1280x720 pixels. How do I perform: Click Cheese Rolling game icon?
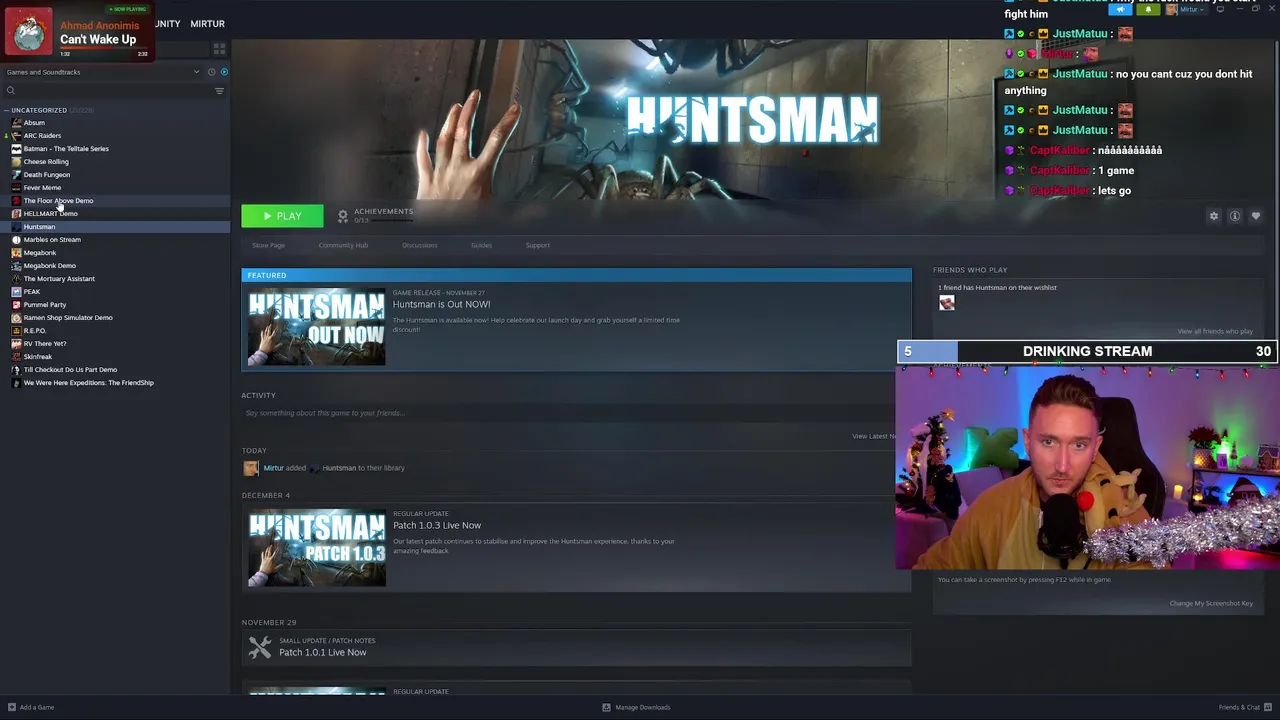(16, 162)
